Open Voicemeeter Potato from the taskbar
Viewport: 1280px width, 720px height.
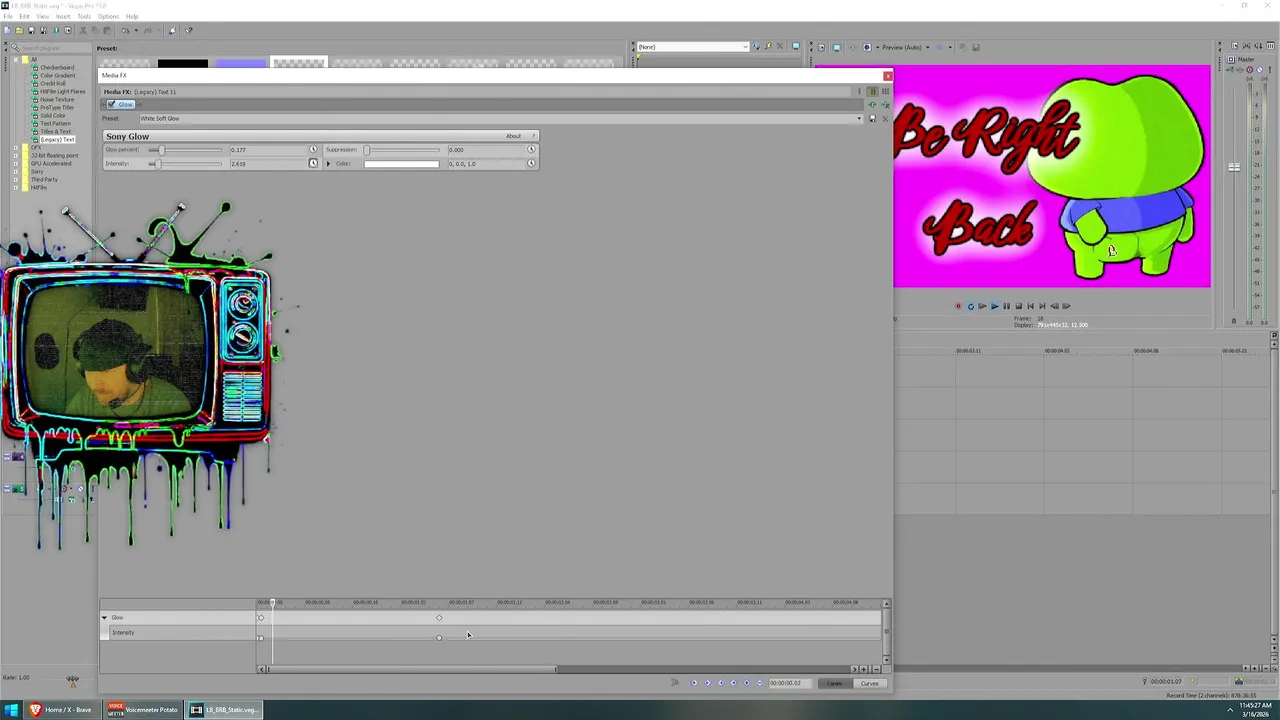pos(143,710)
